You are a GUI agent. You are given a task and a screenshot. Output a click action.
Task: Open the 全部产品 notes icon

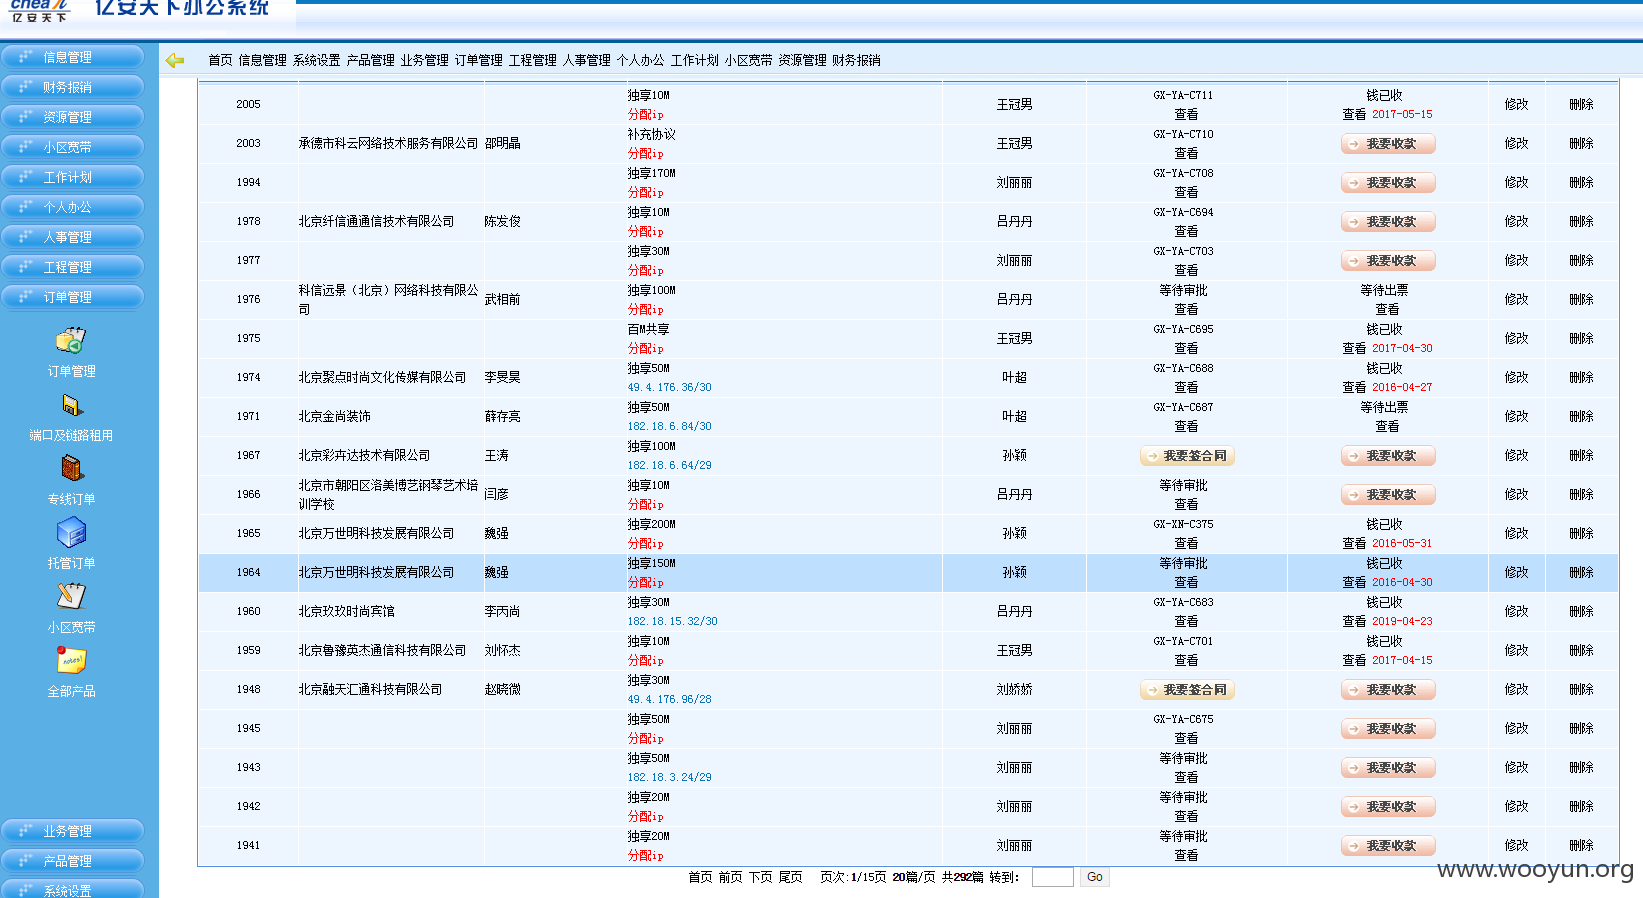click(x=71, y=660)
